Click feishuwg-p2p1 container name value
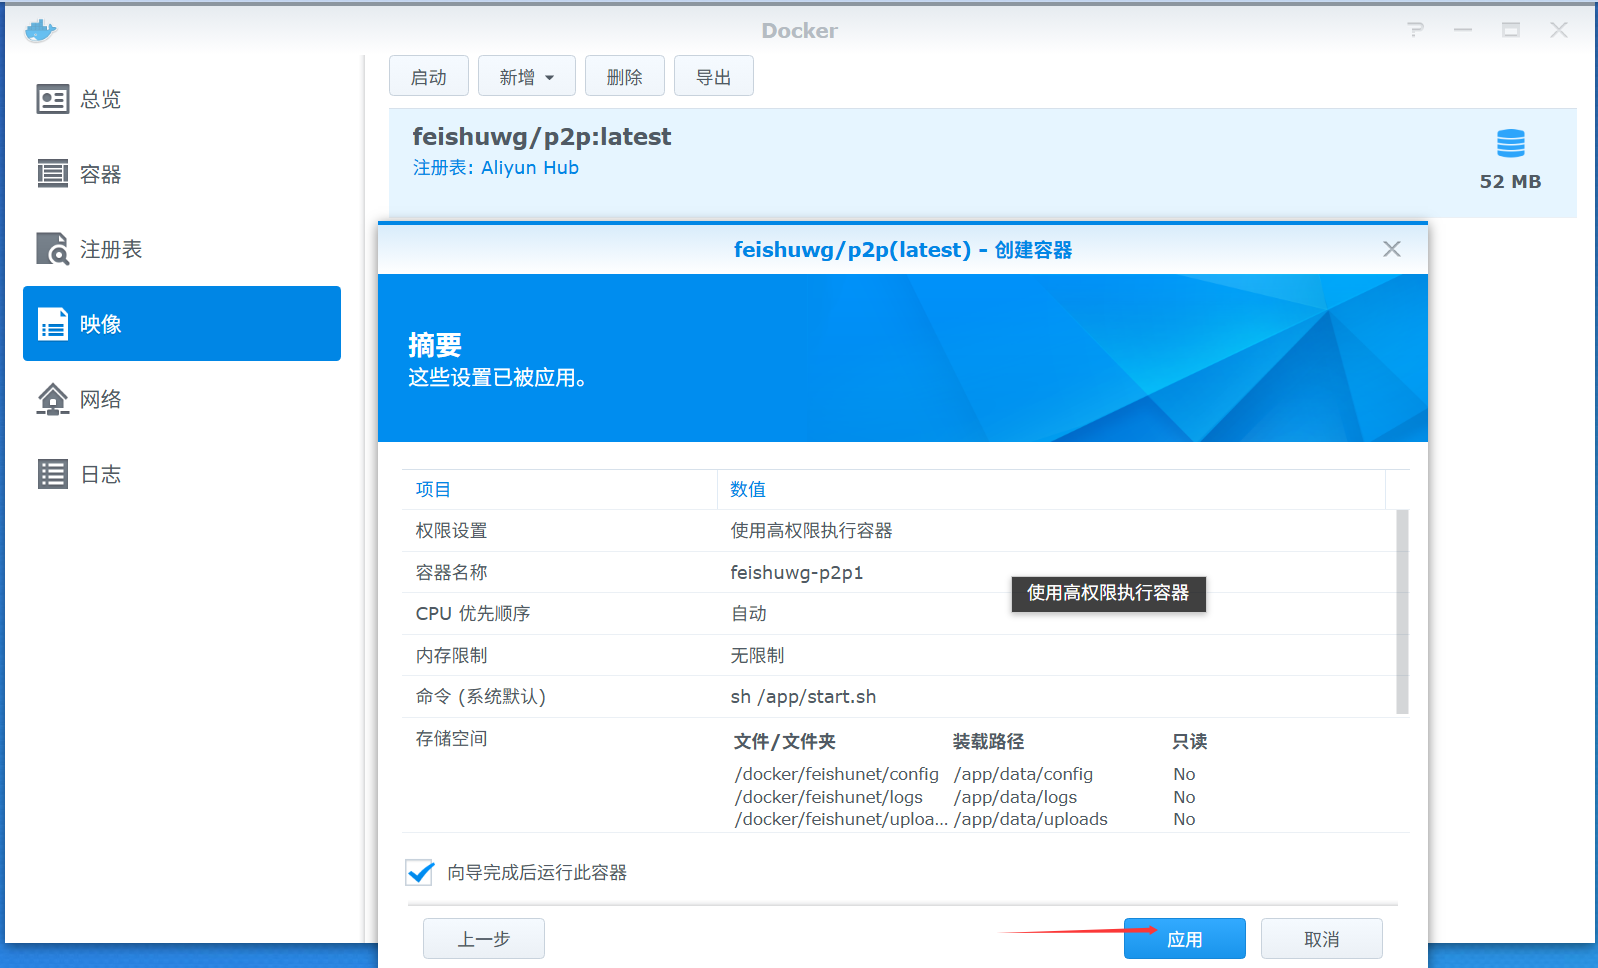The height and width of the screenshot is (968, 1598). [797, 573]
